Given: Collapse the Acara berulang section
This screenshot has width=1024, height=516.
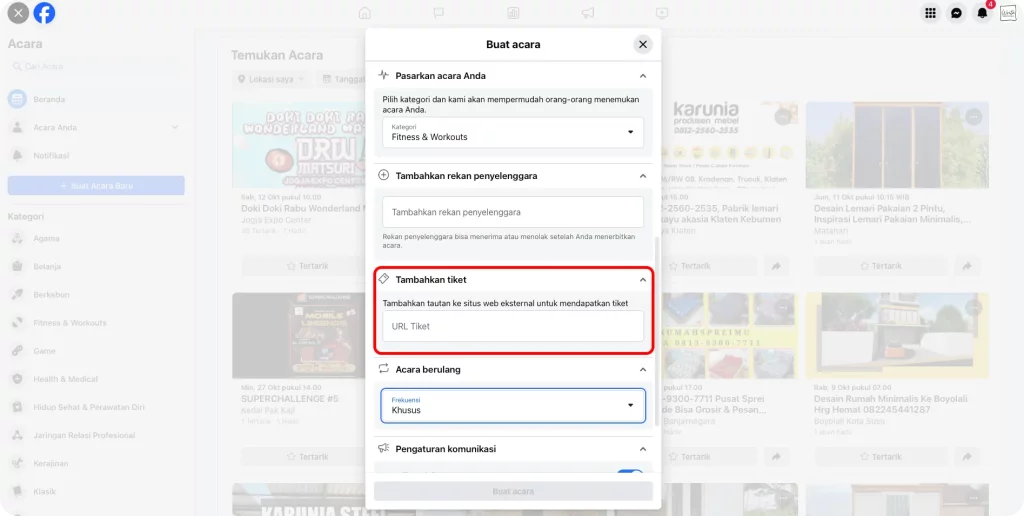Looking at the screenshot, I should (643, 370).
